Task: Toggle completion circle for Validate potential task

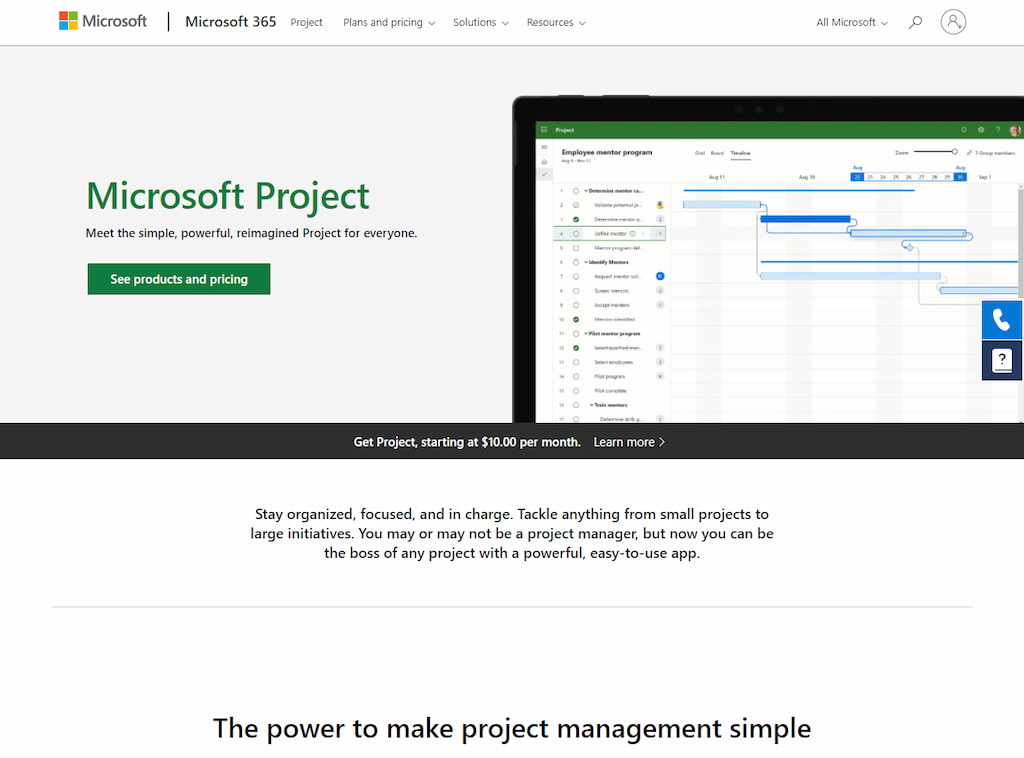Action: coord(576,205)
